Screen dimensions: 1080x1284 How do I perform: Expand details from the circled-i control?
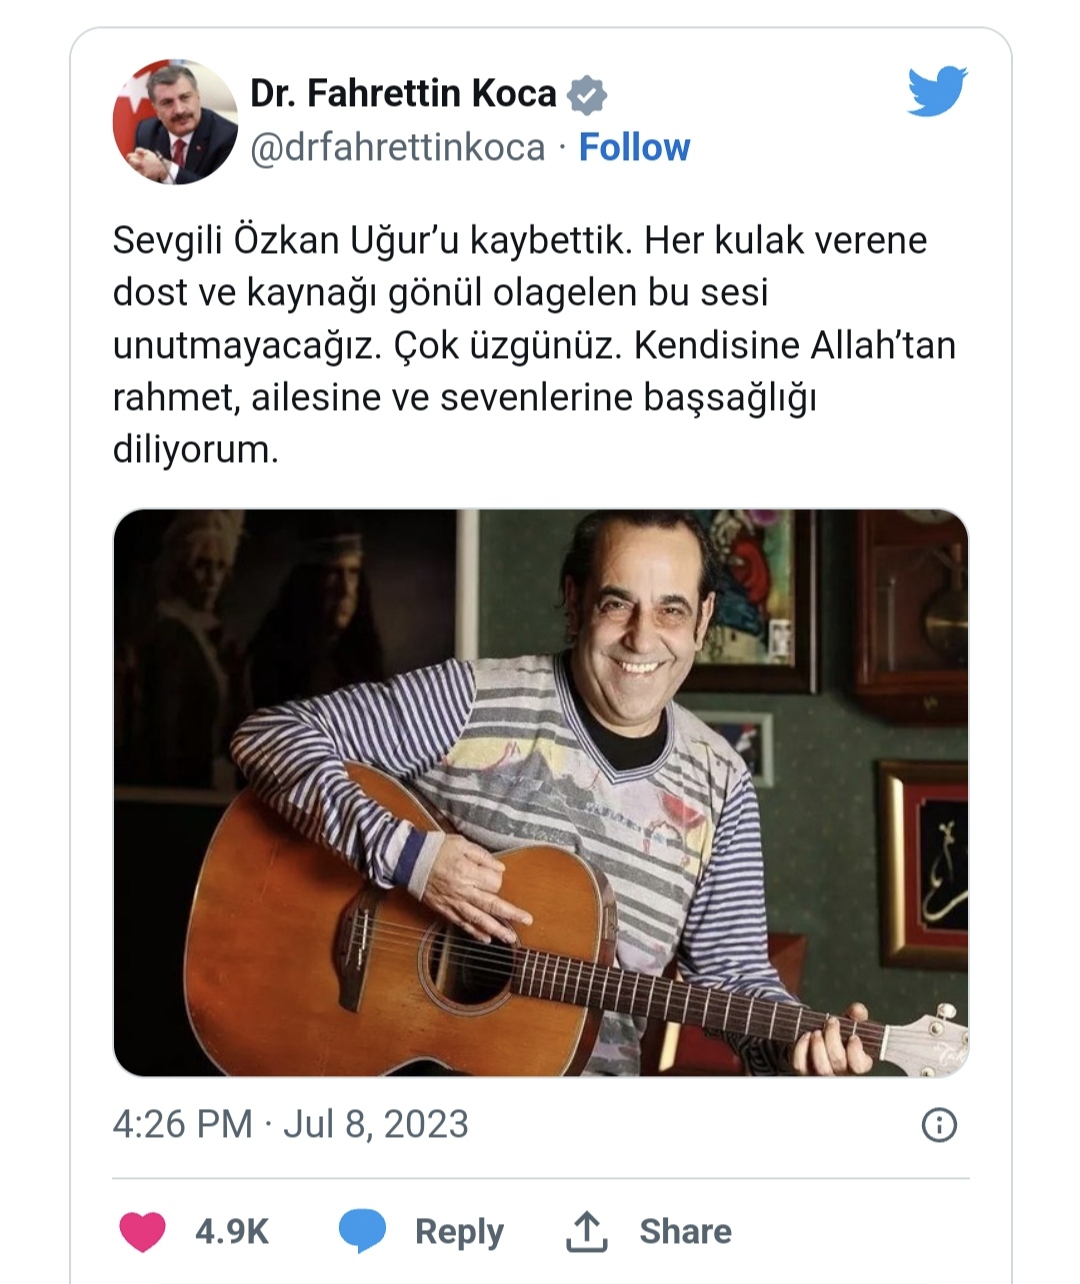[941, 1124]
